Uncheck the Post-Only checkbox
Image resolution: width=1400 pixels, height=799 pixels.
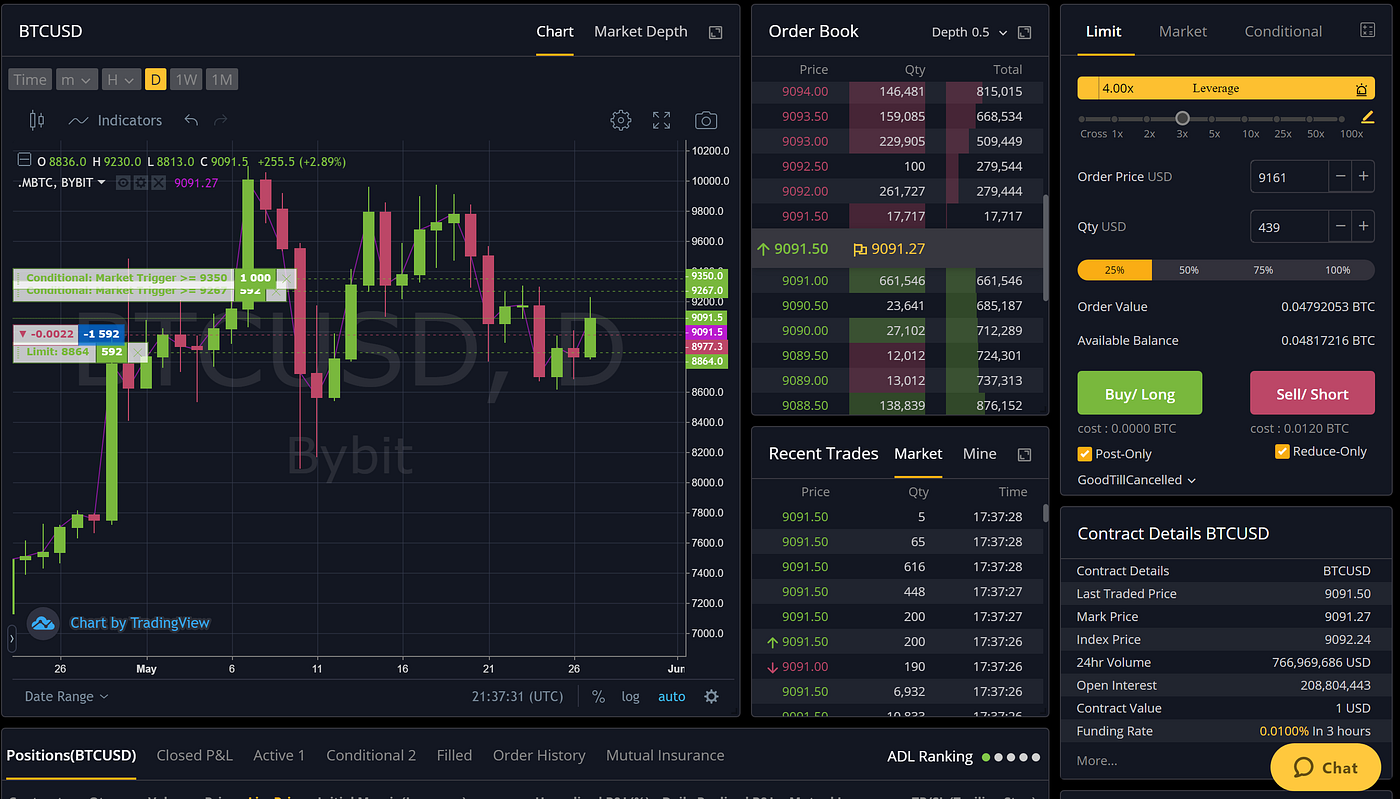[1084, 454]
